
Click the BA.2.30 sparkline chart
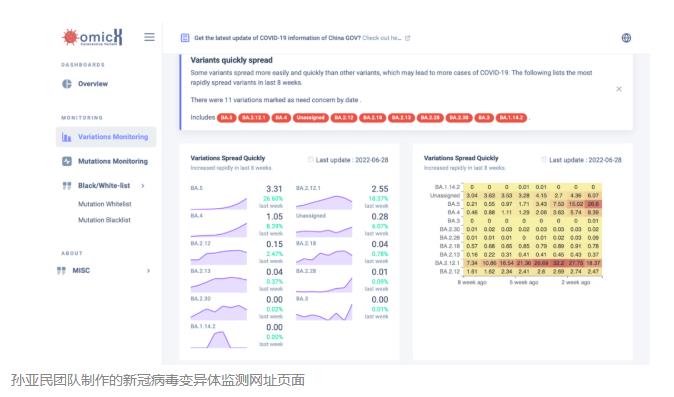(x=219, y=312)
